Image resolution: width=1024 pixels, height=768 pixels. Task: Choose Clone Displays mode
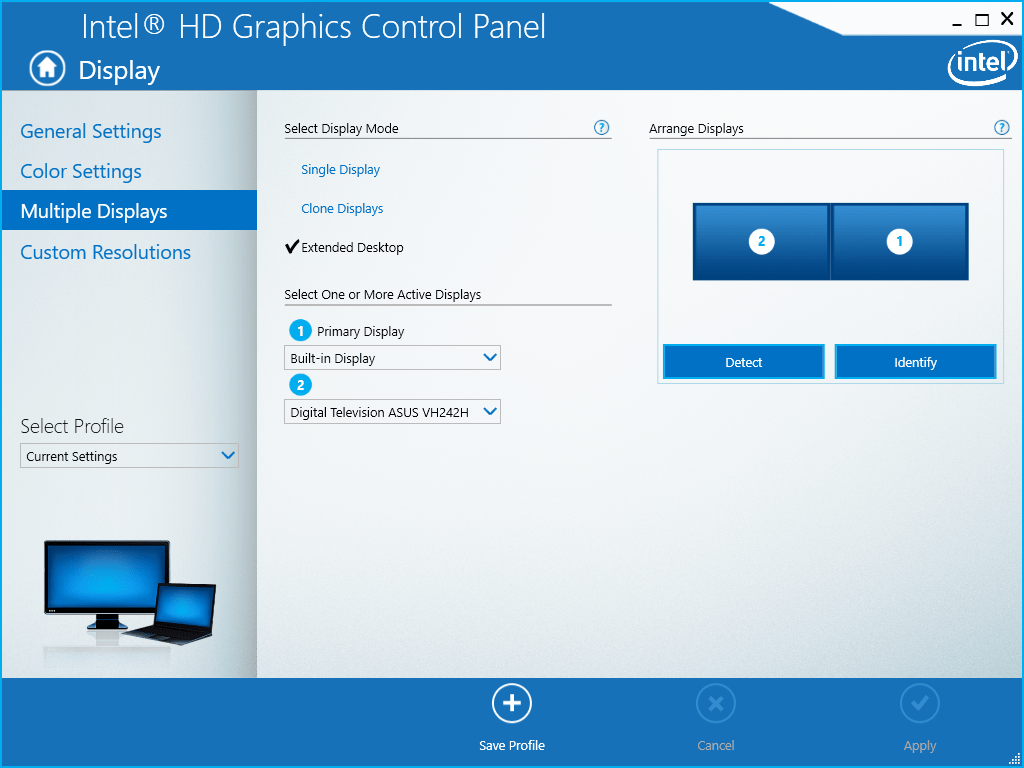[x=342, y=209]
